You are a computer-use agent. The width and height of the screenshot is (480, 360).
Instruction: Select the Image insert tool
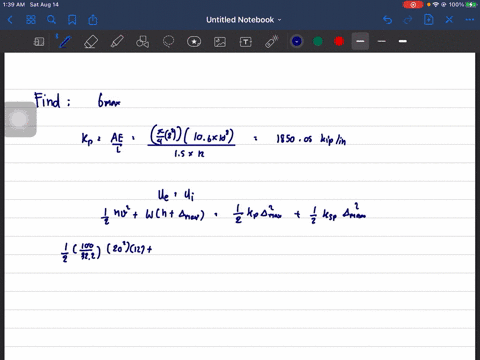point(220,42)
